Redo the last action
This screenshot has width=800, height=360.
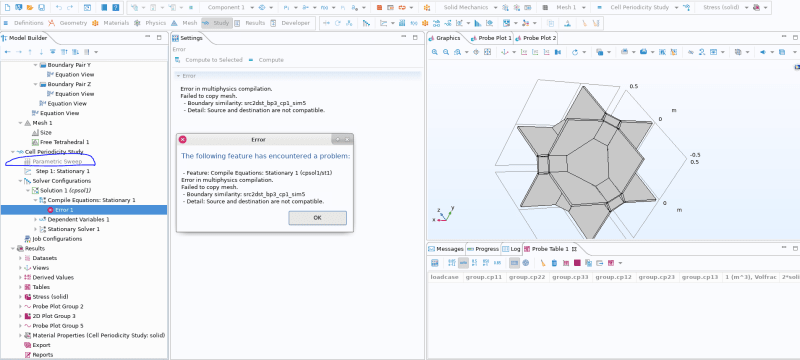tap(70, 8)
